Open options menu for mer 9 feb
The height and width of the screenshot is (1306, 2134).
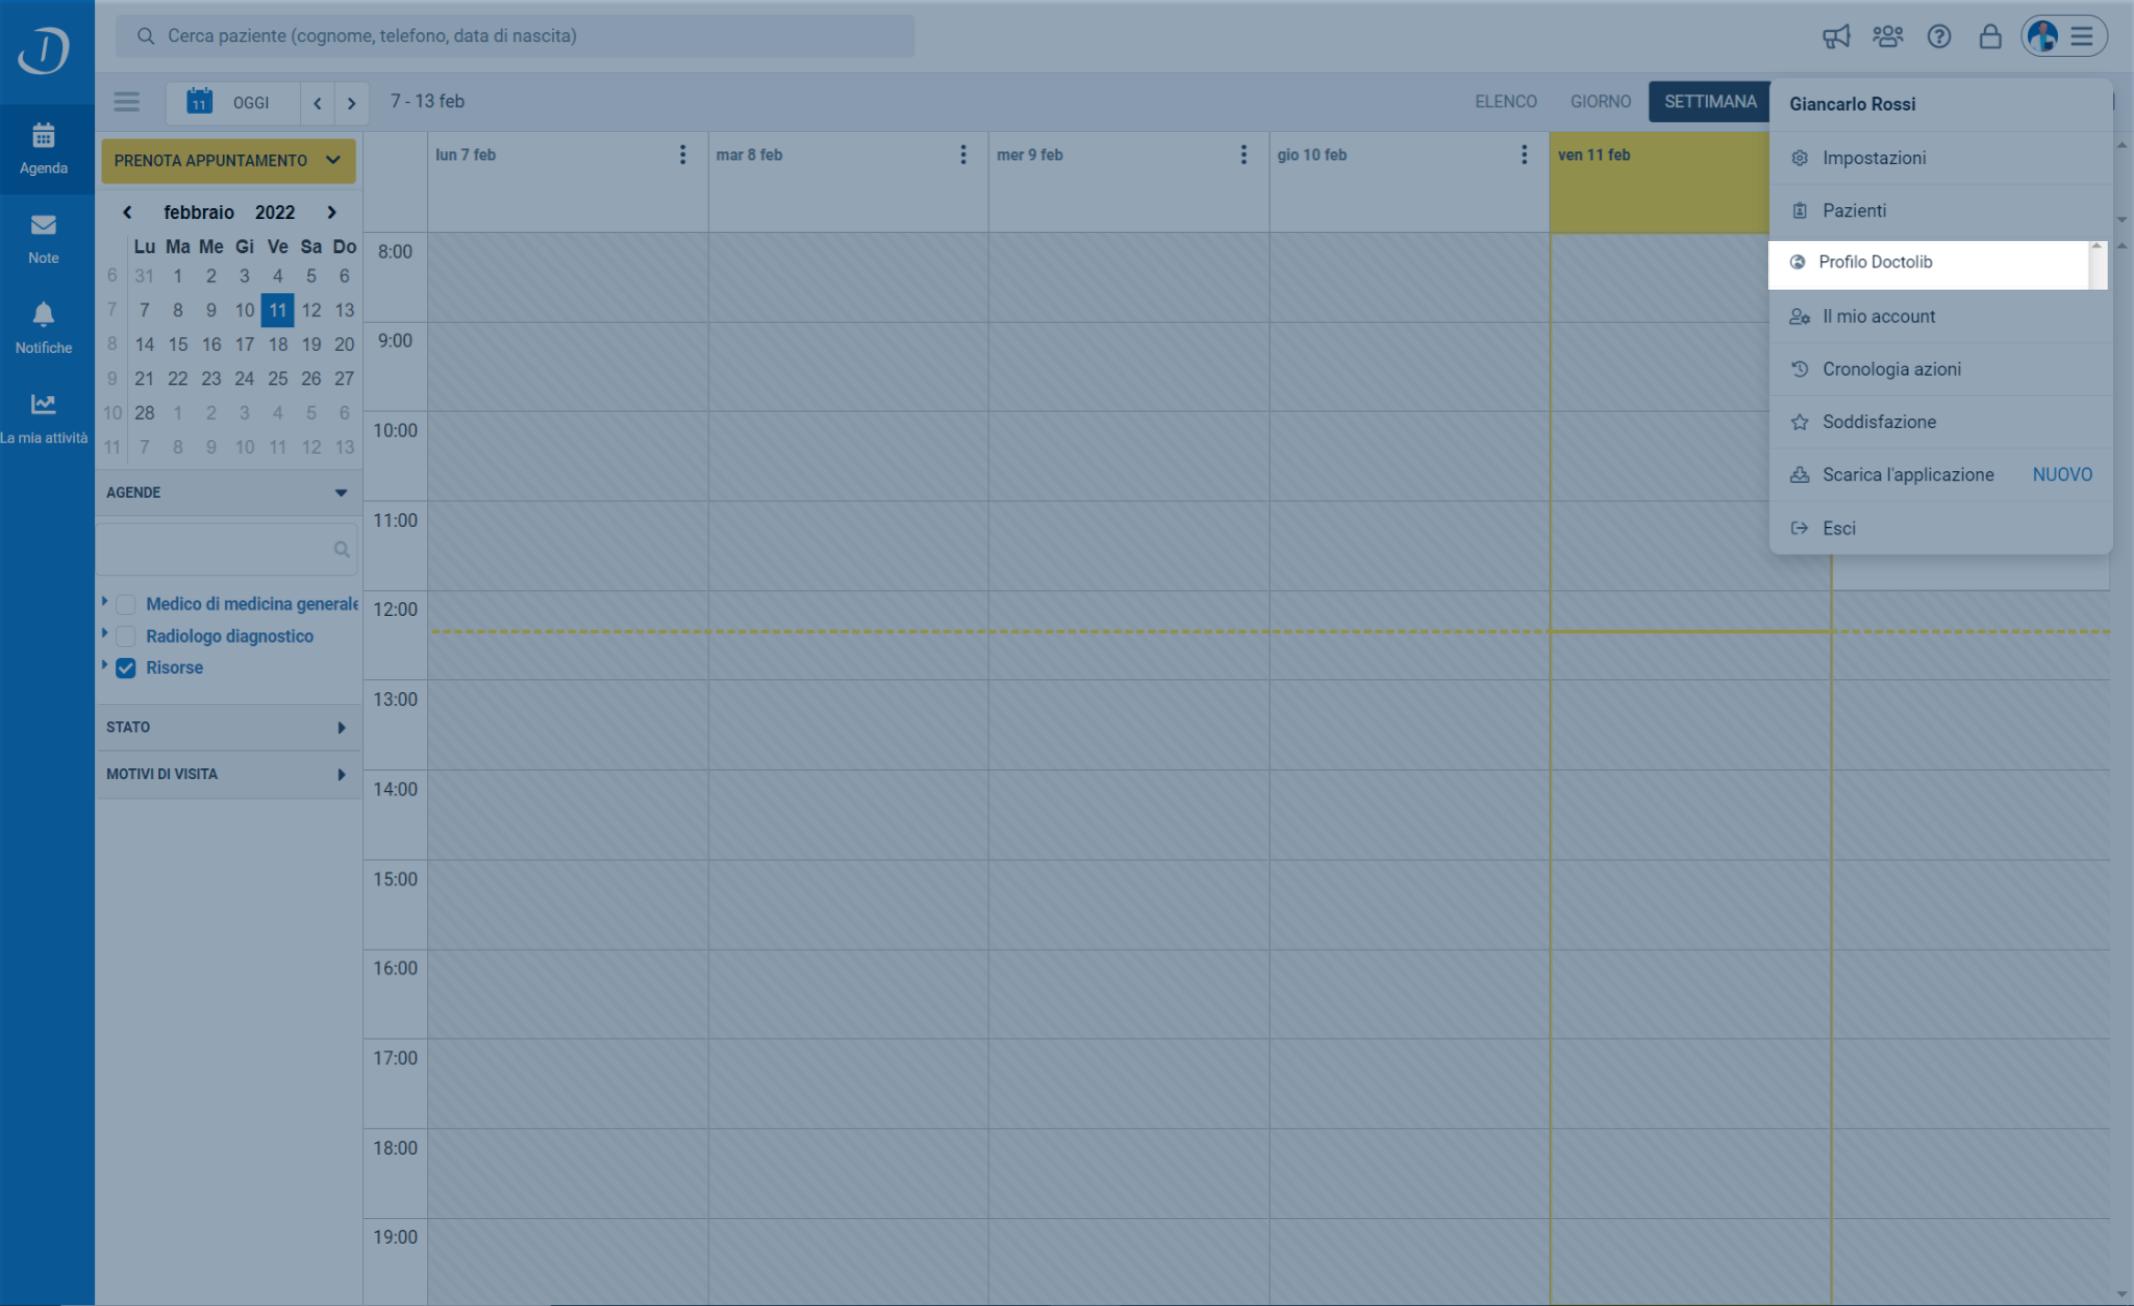(x=1243, y=155)
